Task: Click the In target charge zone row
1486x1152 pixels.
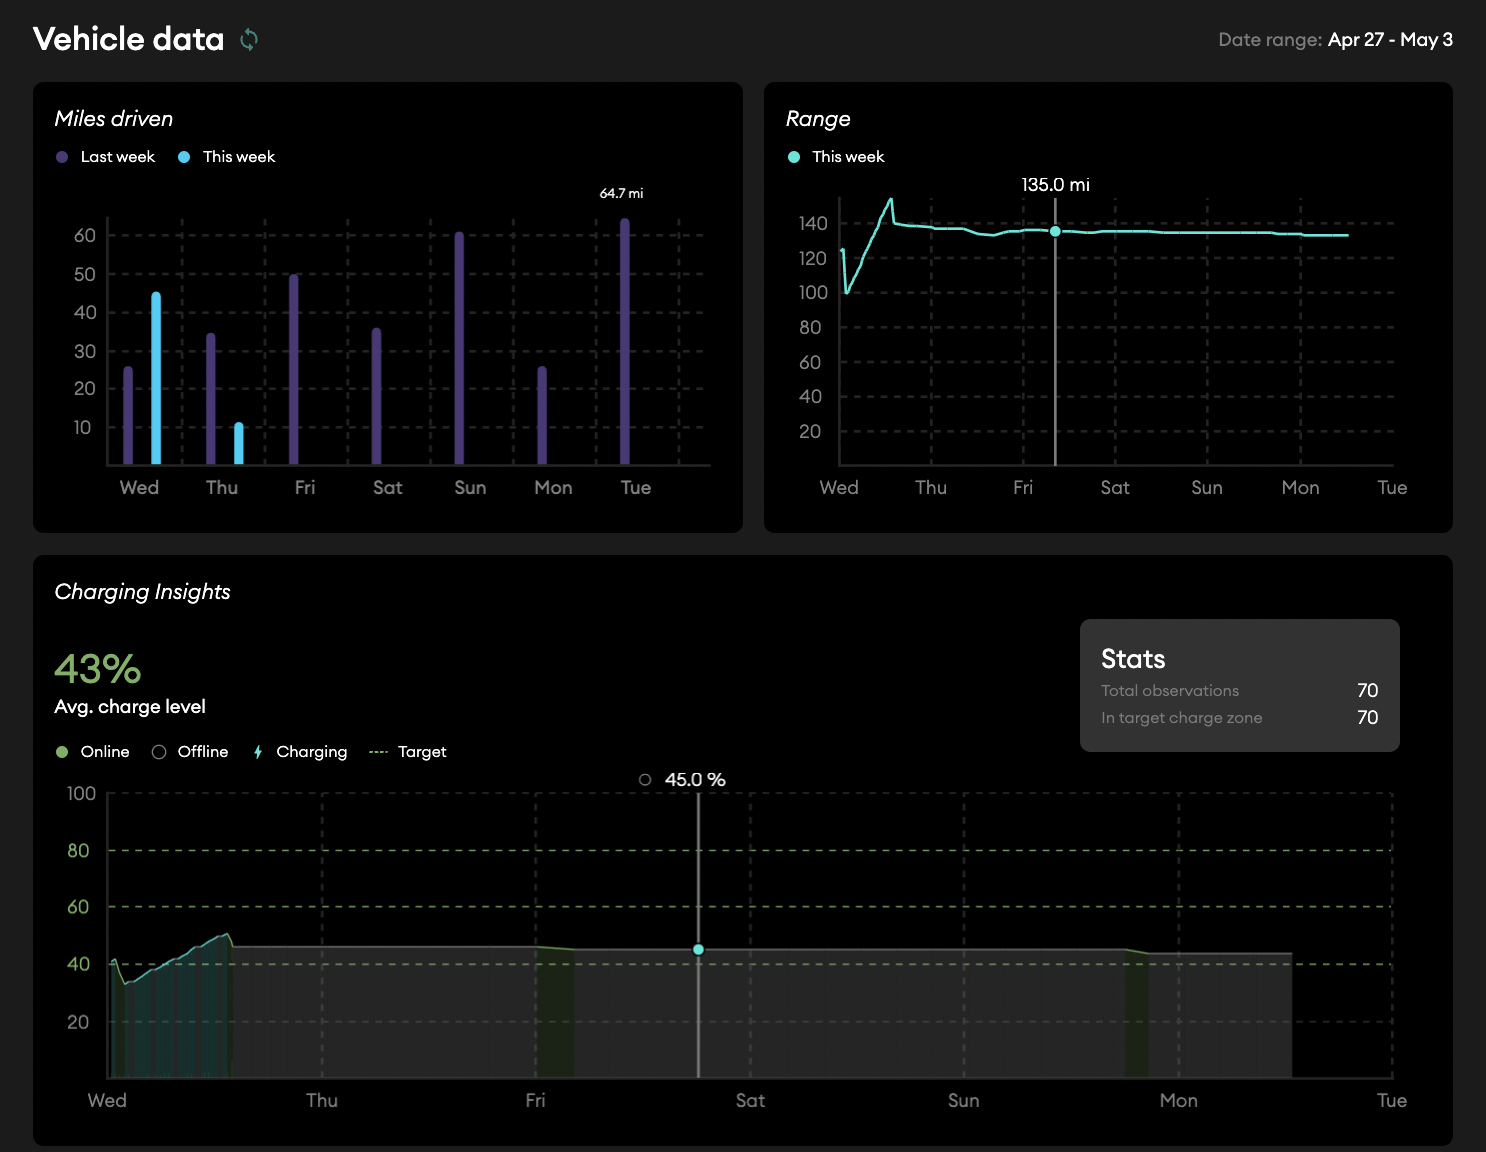Action: coord(1239,718)
